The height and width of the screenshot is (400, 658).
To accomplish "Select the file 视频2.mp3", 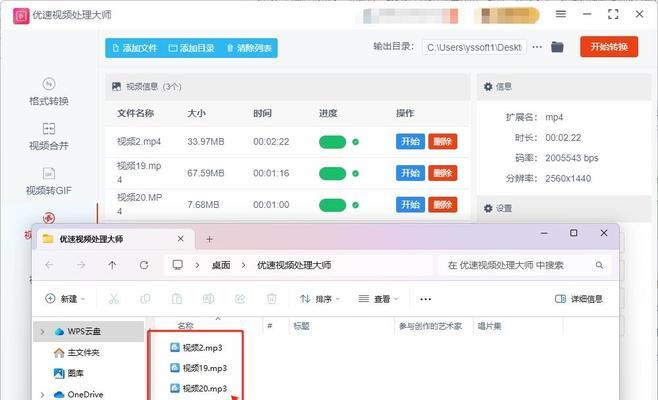I will (x=196, y=348).
